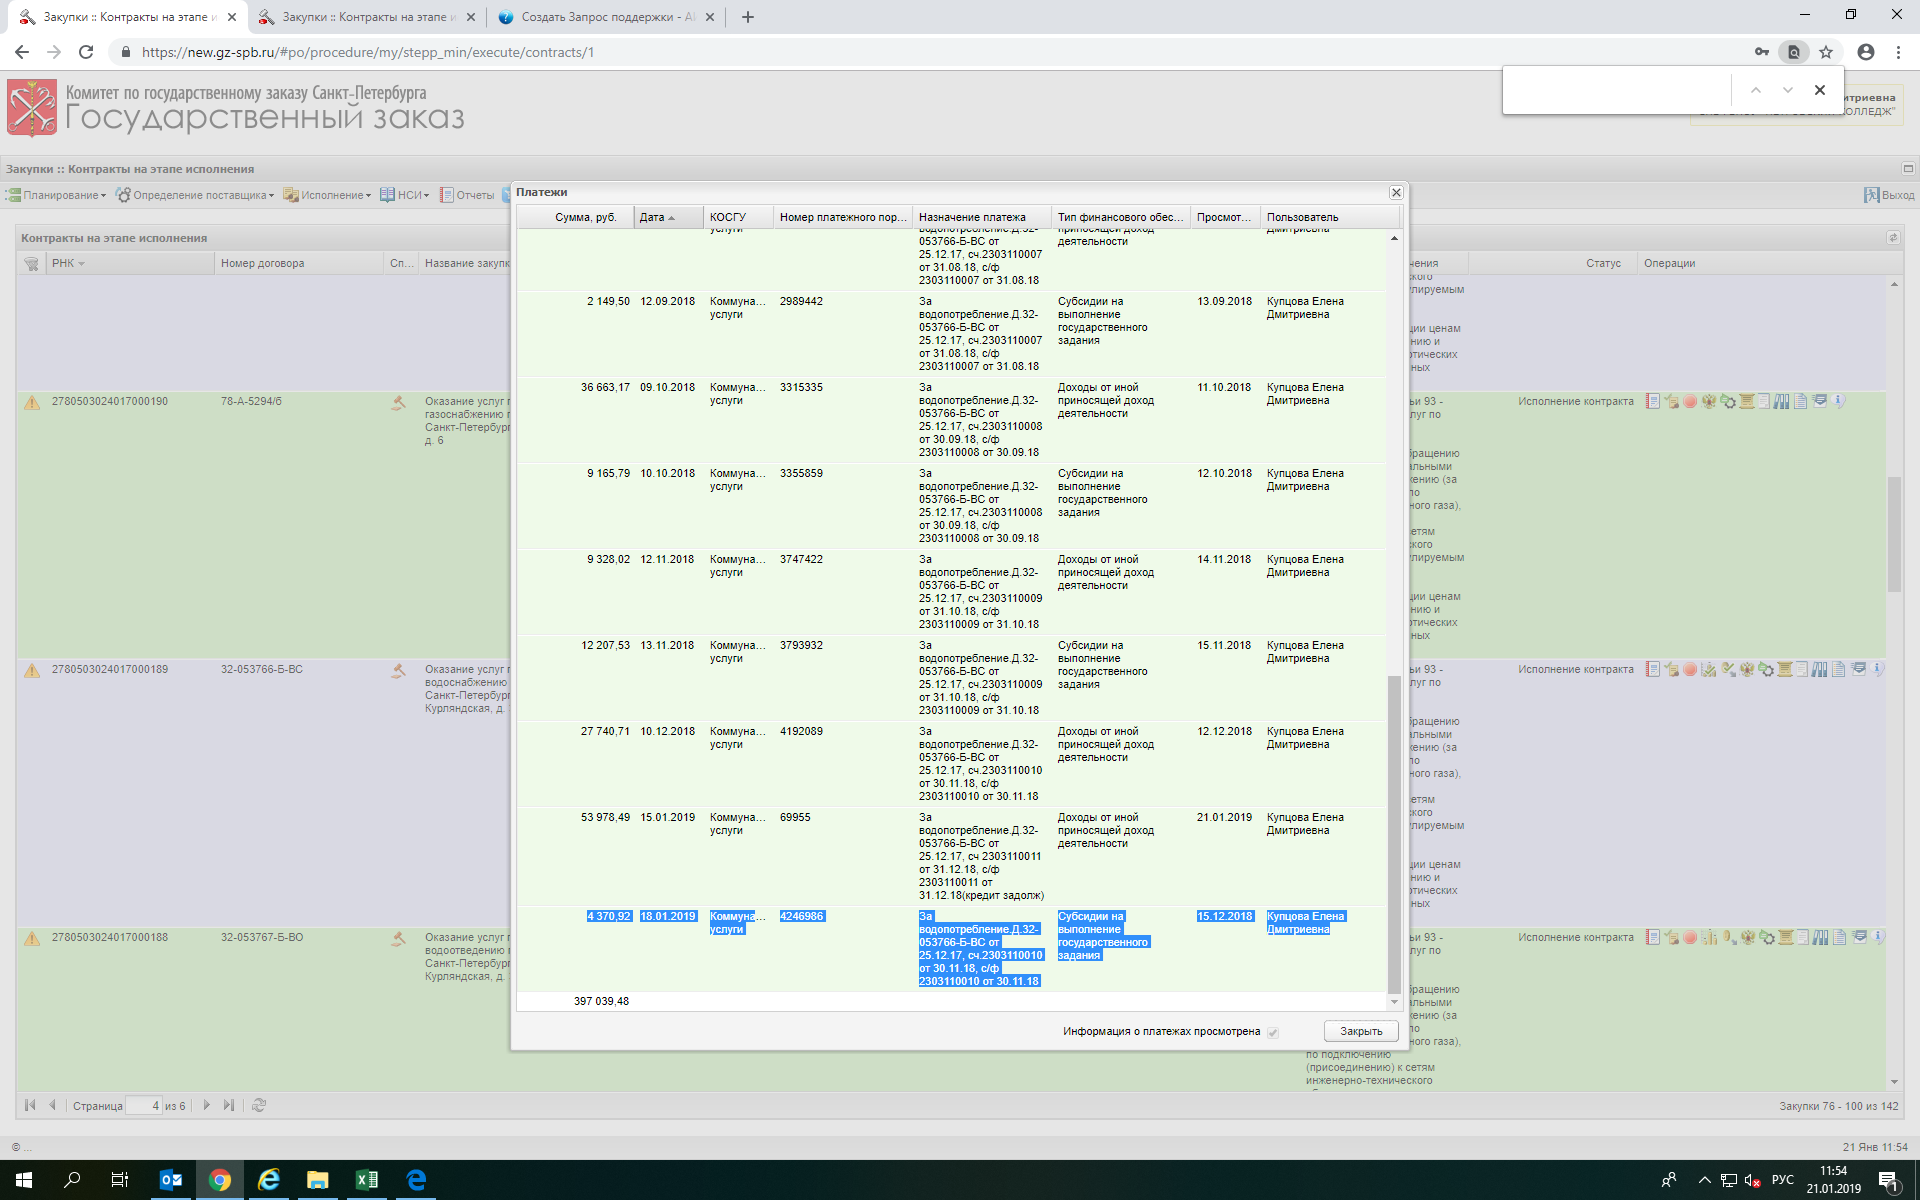The width and height of the screenshot is (1920, 1200).
Task: Click the Номер договора column header
Action: click(x=299, y=263)
